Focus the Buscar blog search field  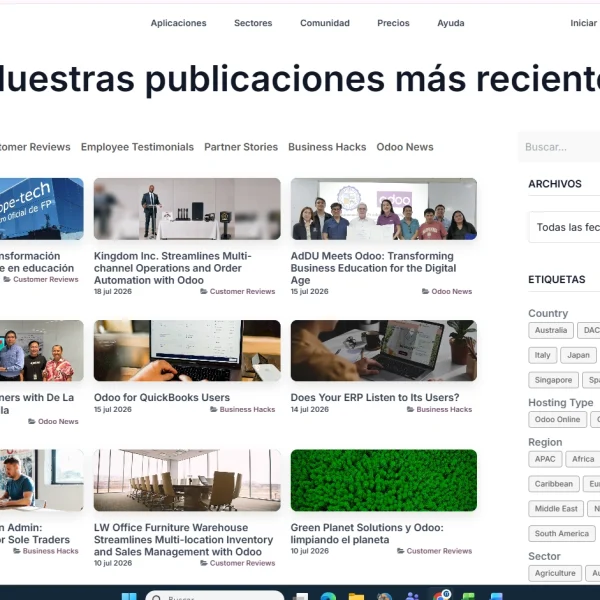[x=559, y=147]
